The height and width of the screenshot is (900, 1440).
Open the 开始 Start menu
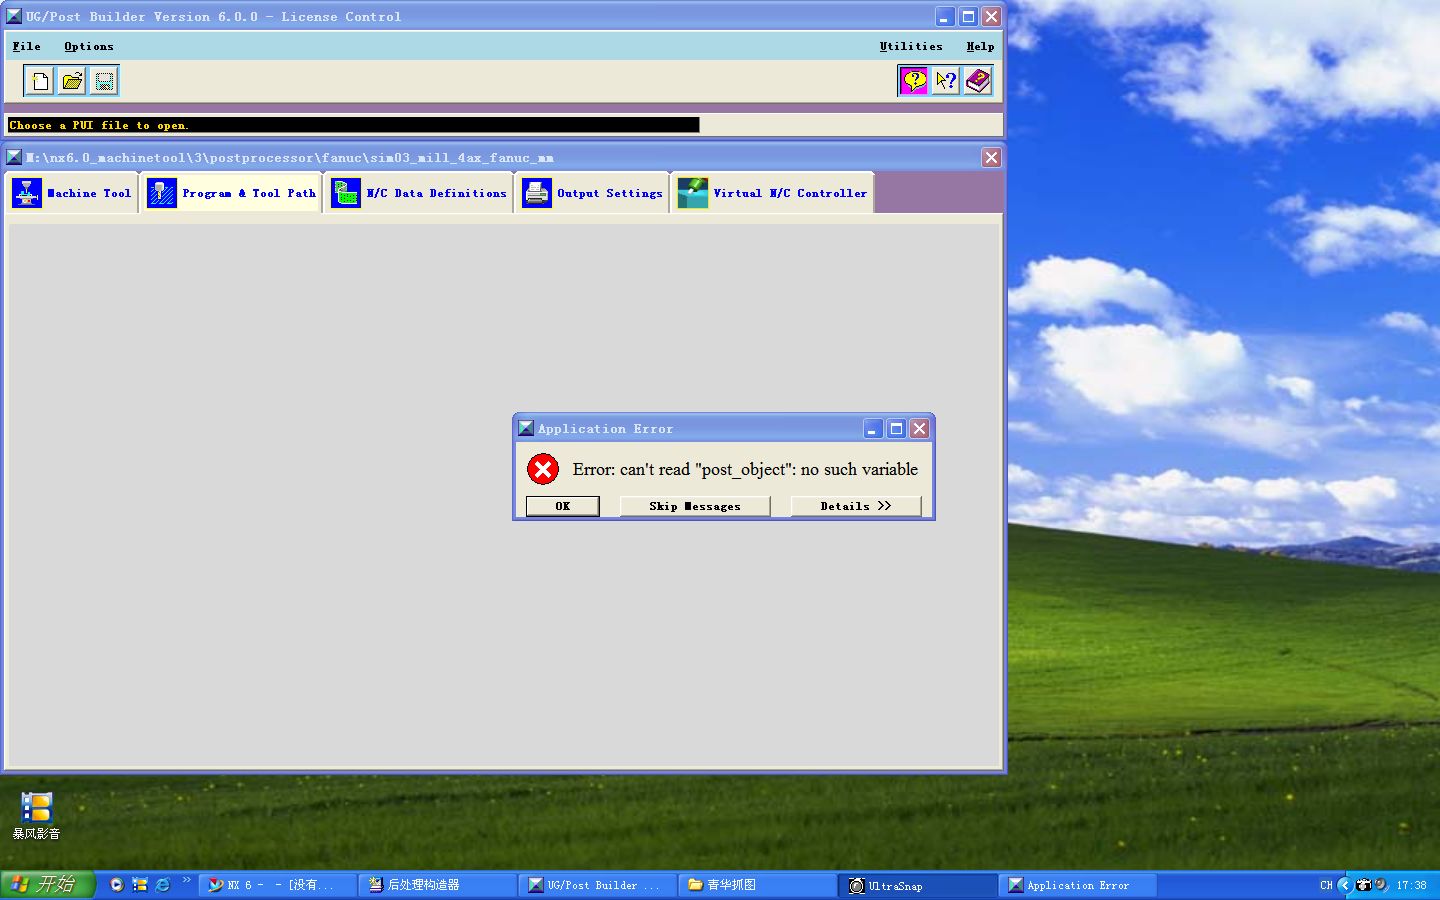(x=46, y=884)
